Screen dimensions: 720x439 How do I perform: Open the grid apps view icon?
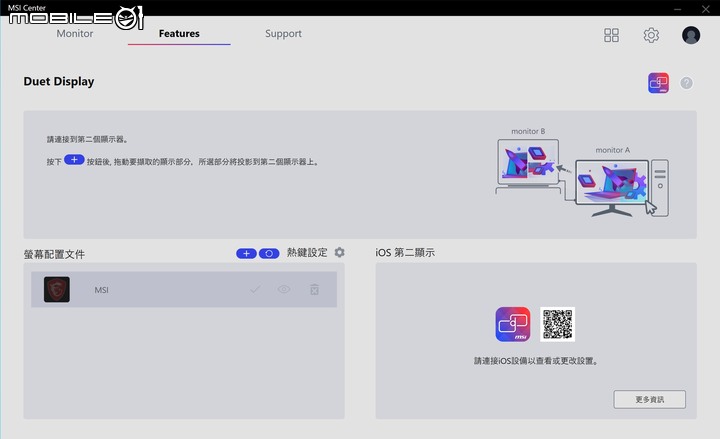(x=611, y=35)
